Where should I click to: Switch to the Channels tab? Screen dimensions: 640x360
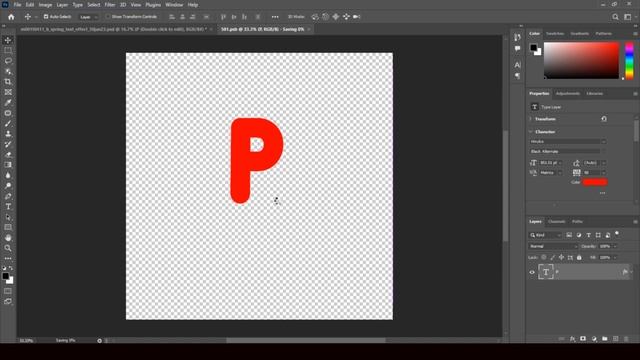pos(557,222)
